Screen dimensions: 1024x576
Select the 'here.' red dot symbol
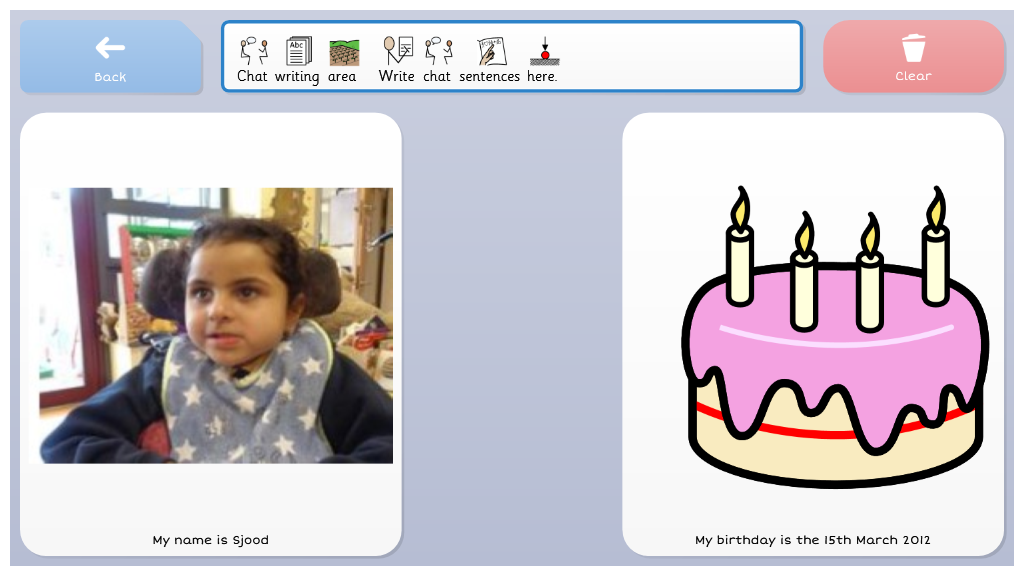pos(544,52)
